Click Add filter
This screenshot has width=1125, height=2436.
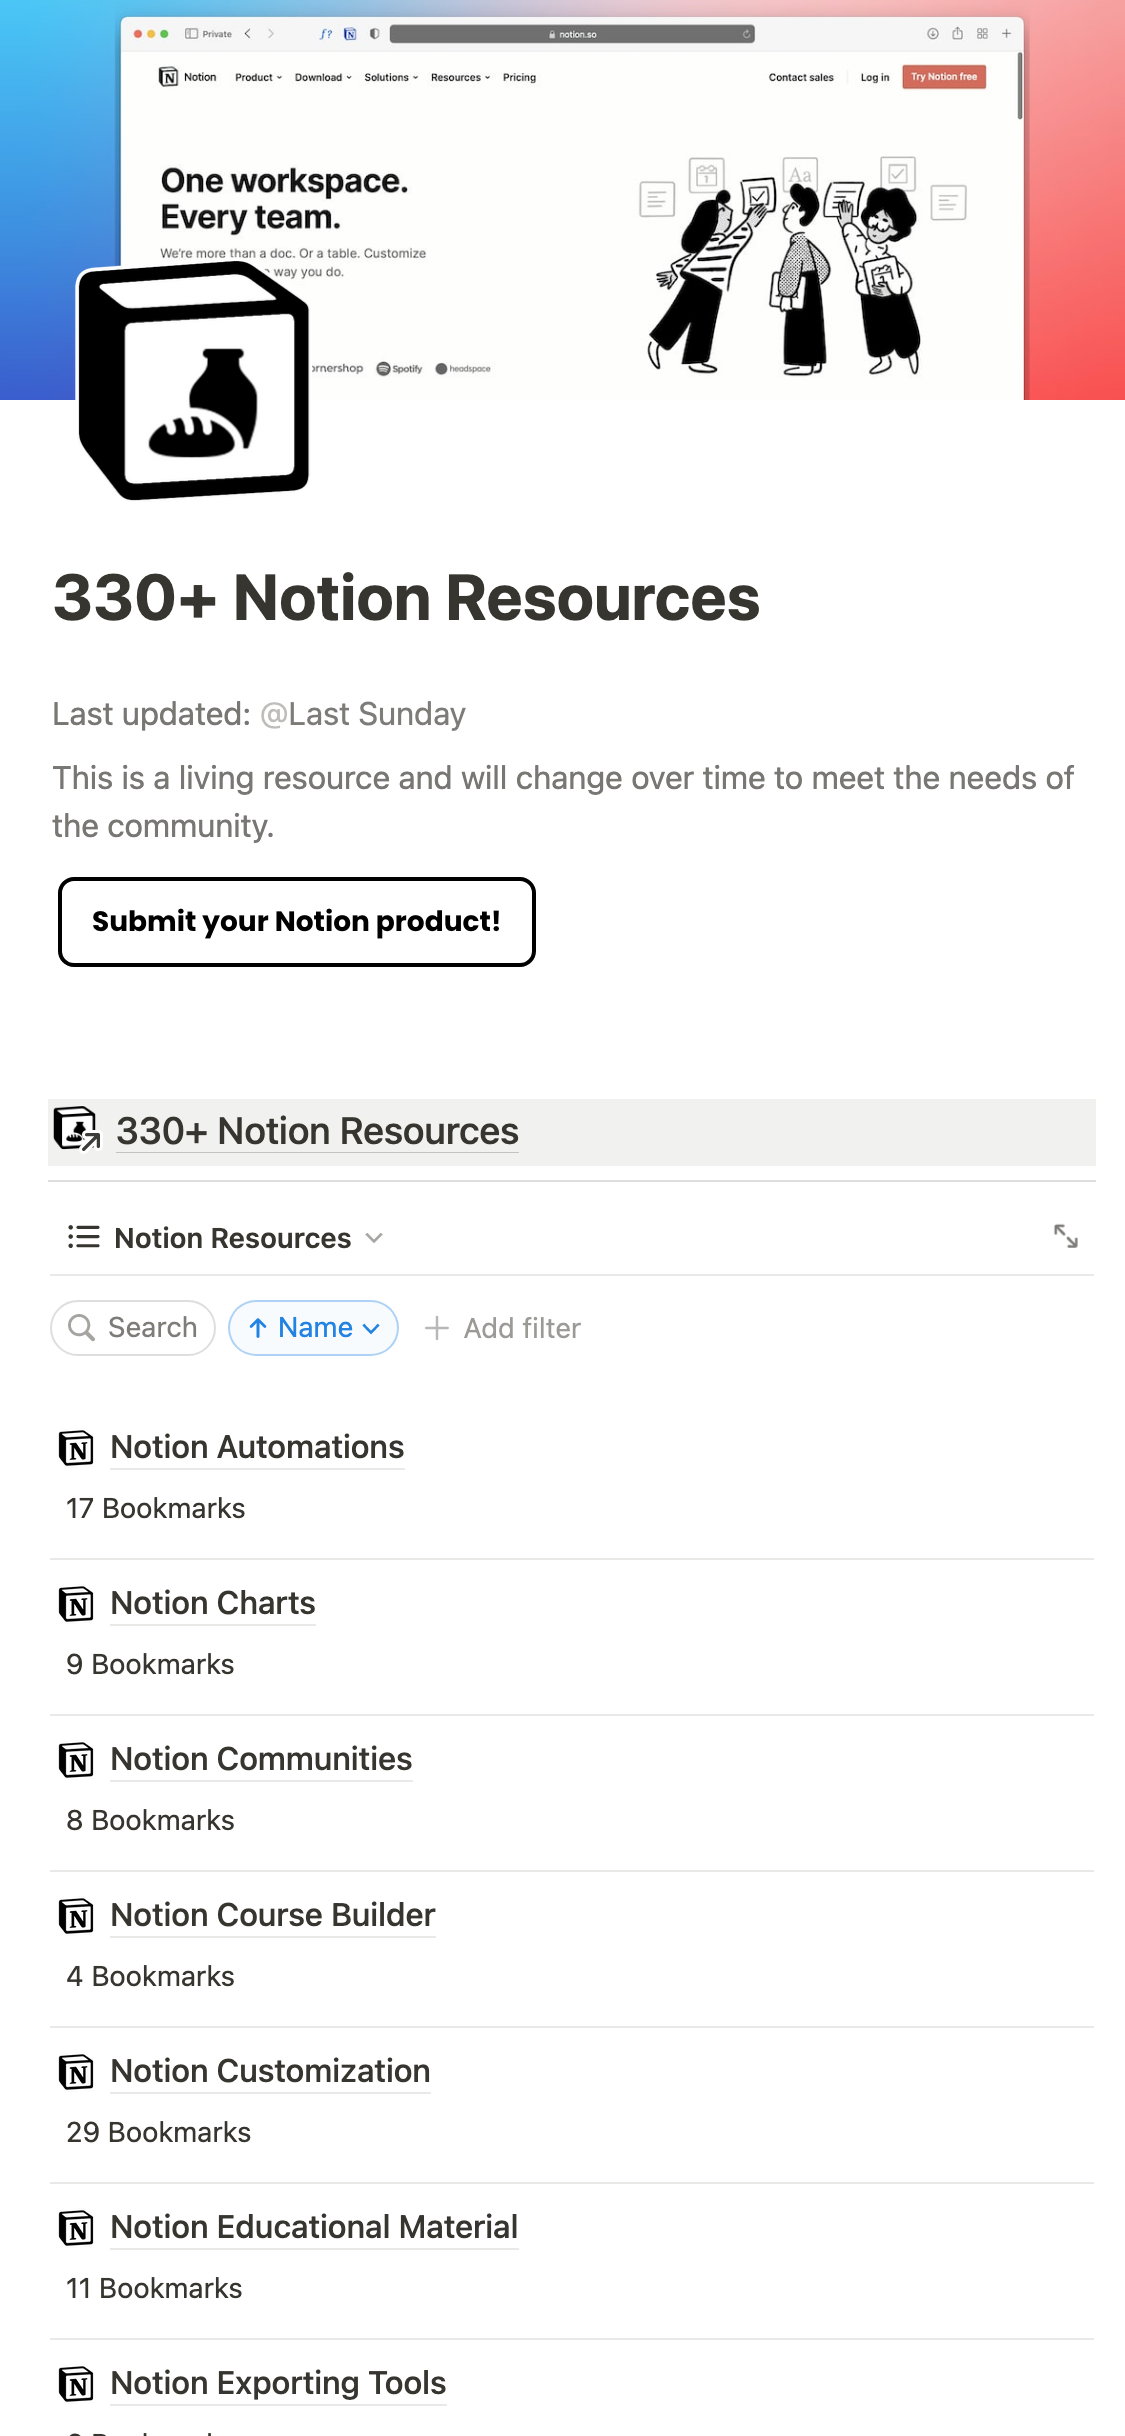point(504,1328)
